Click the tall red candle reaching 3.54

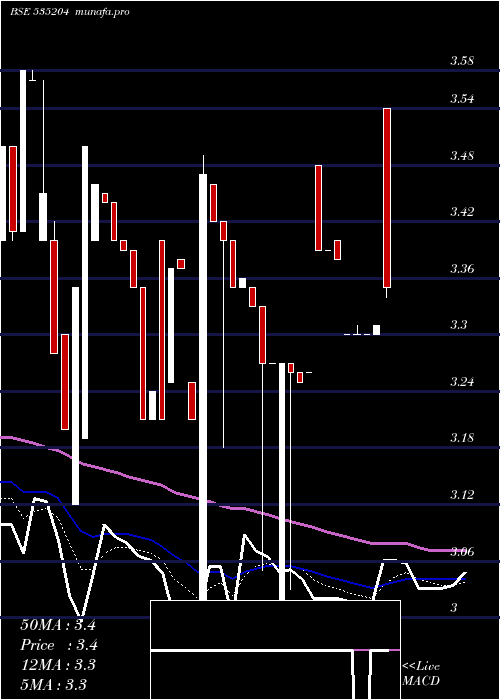387,198
